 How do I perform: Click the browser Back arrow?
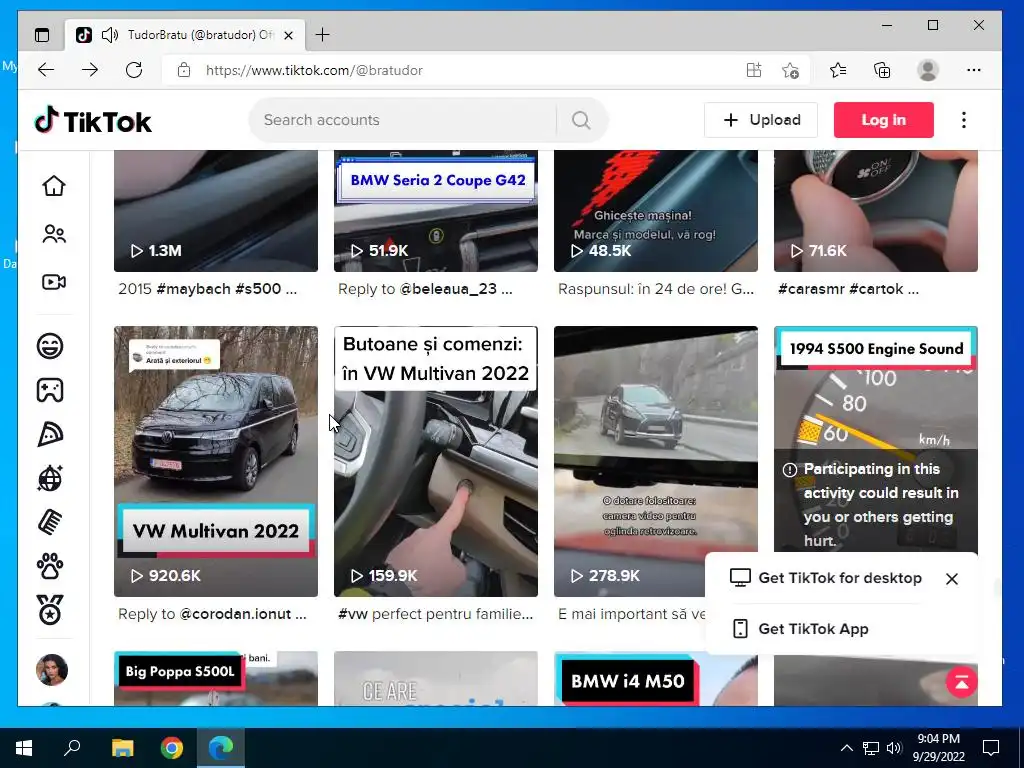click(46, 70)
